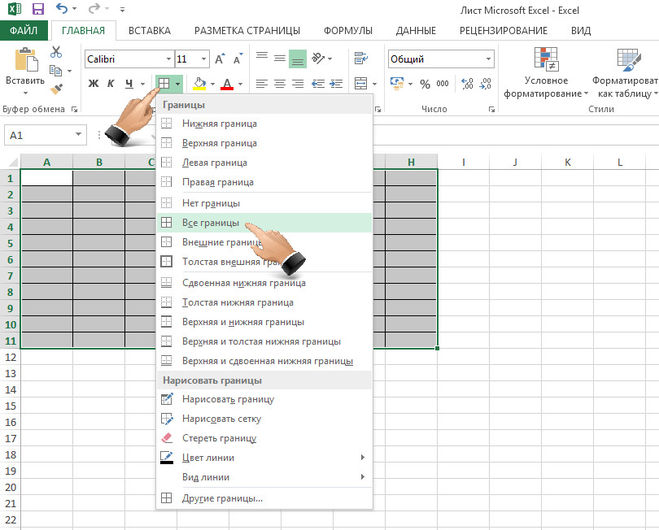Click the borders button icon
This screenshot has width=659, height=530.
point(164,84)
